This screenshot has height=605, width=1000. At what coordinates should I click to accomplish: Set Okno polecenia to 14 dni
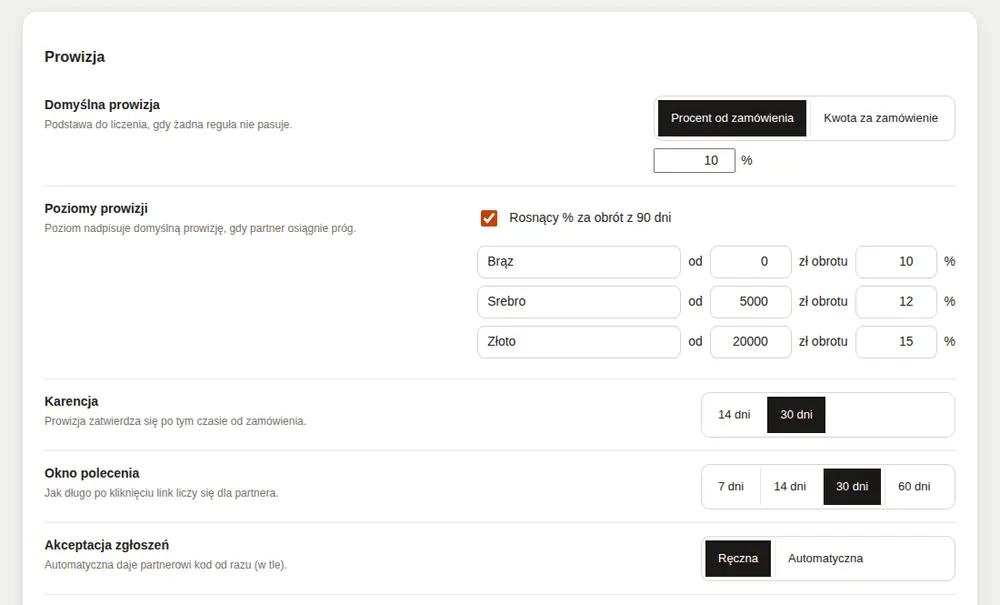point(790,487)
